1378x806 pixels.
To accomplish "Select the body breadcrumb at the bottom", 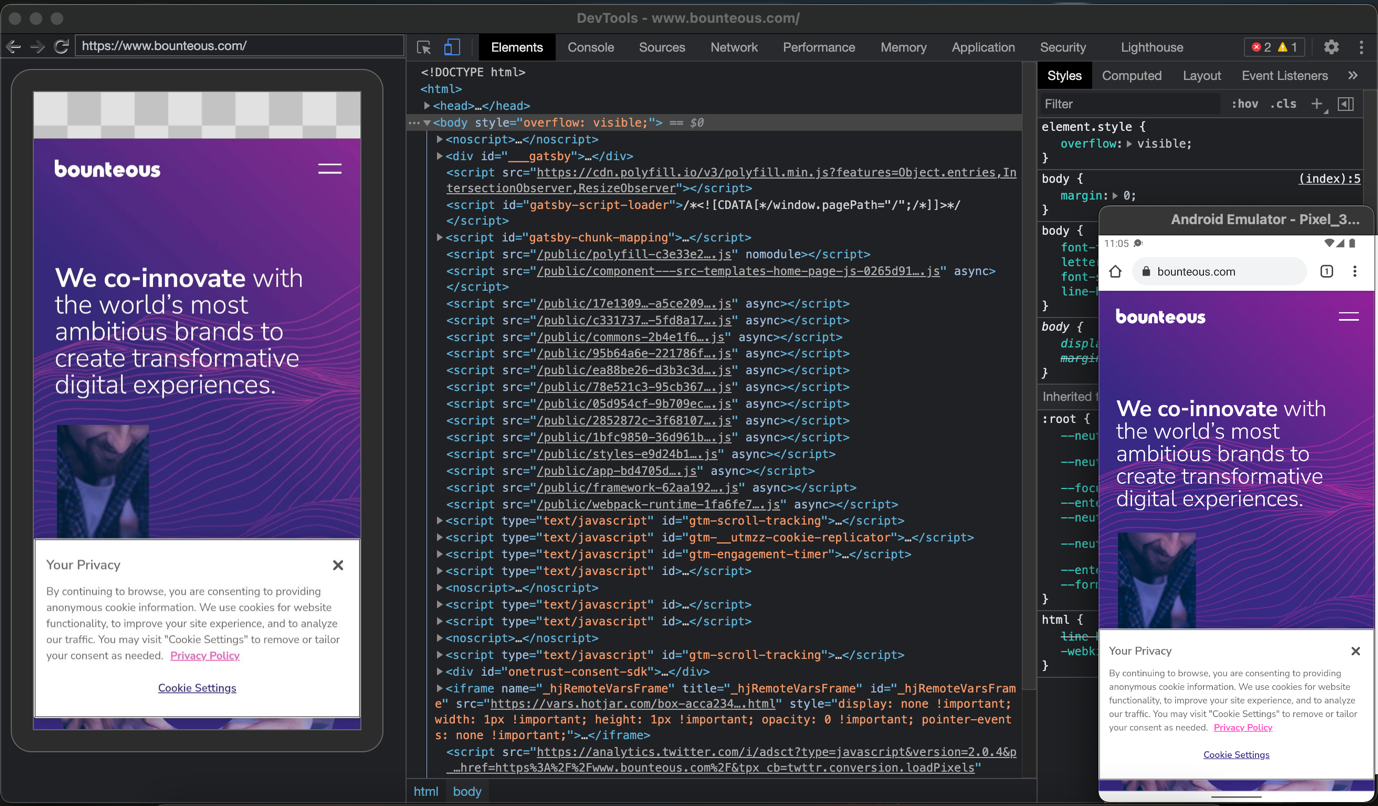I will click(467, 791).
